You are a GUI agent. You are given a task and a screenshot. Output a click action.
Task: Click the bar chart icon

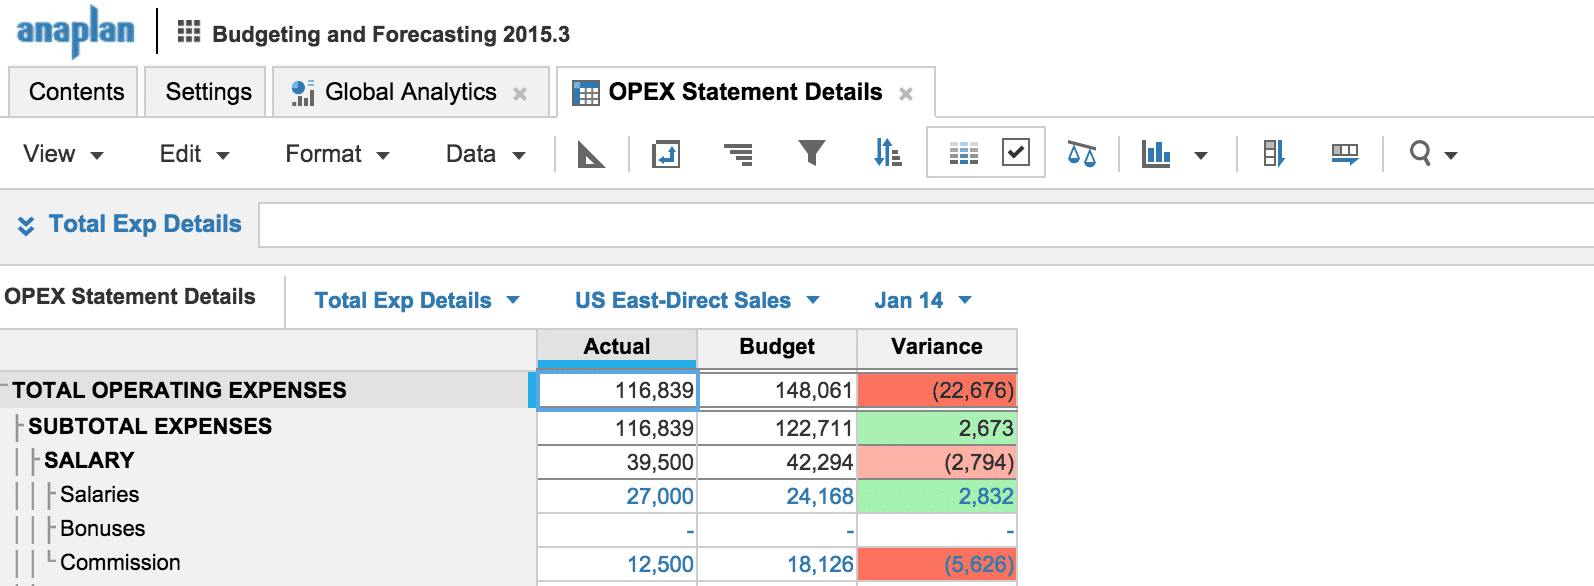click(x=1156, y=154)
